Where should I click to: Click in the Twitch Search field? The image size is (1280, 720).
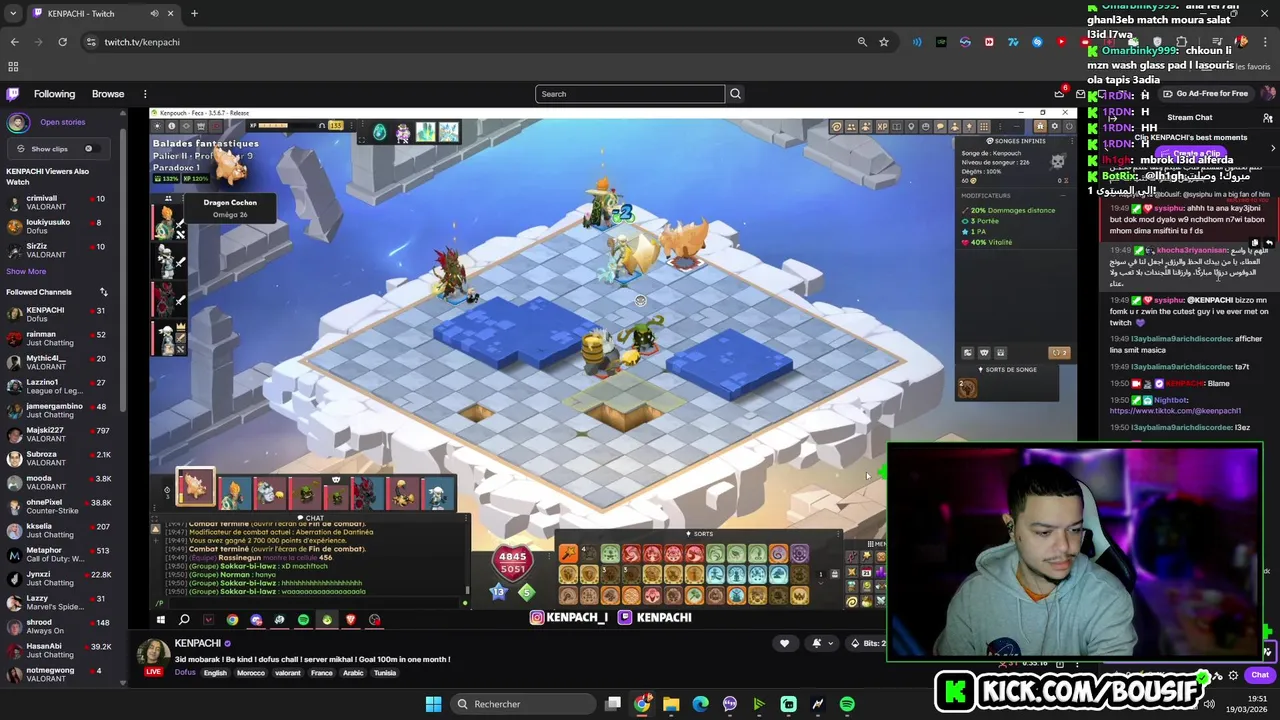tap(630, 94)
